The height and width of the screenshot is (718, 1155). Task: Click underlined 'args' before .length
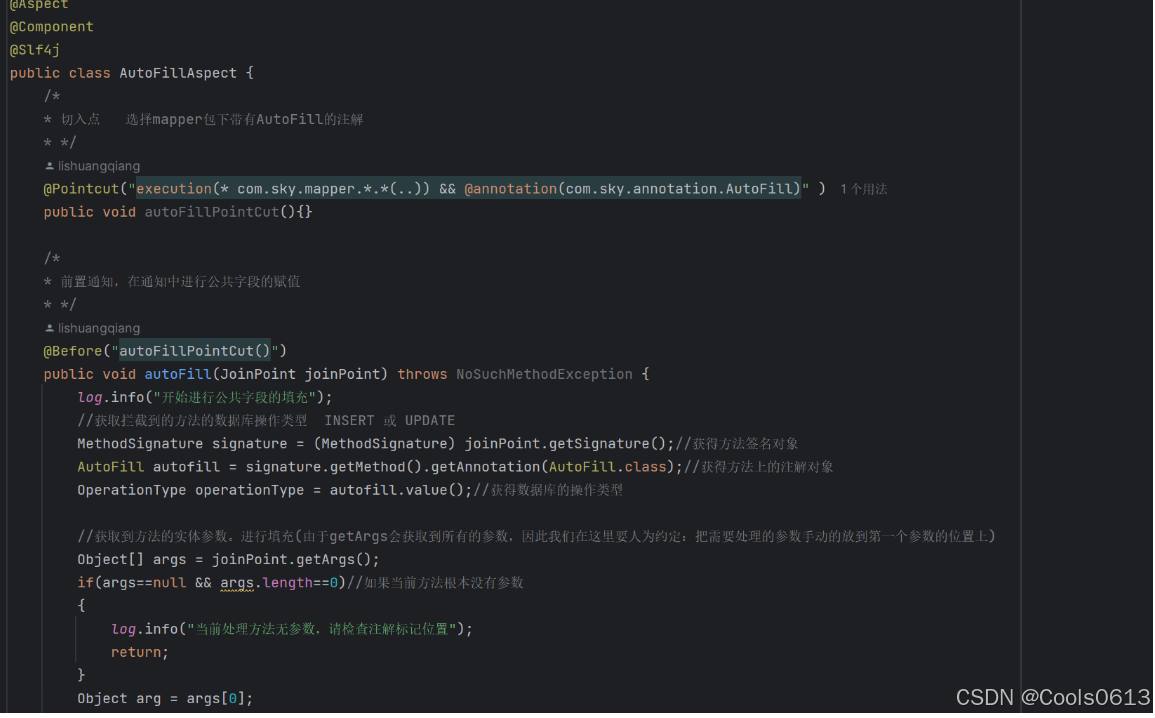click(237, 583)
